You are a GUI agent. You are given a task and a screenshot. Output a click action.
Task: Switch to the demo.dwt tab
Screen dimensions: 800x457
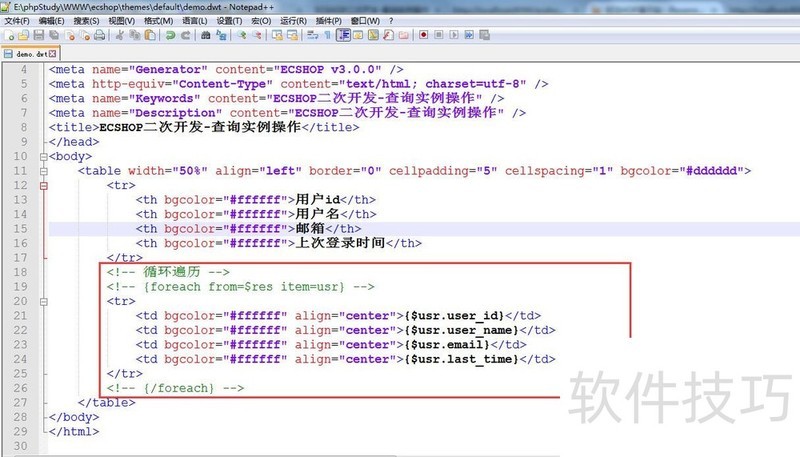[x=28, y=54]
